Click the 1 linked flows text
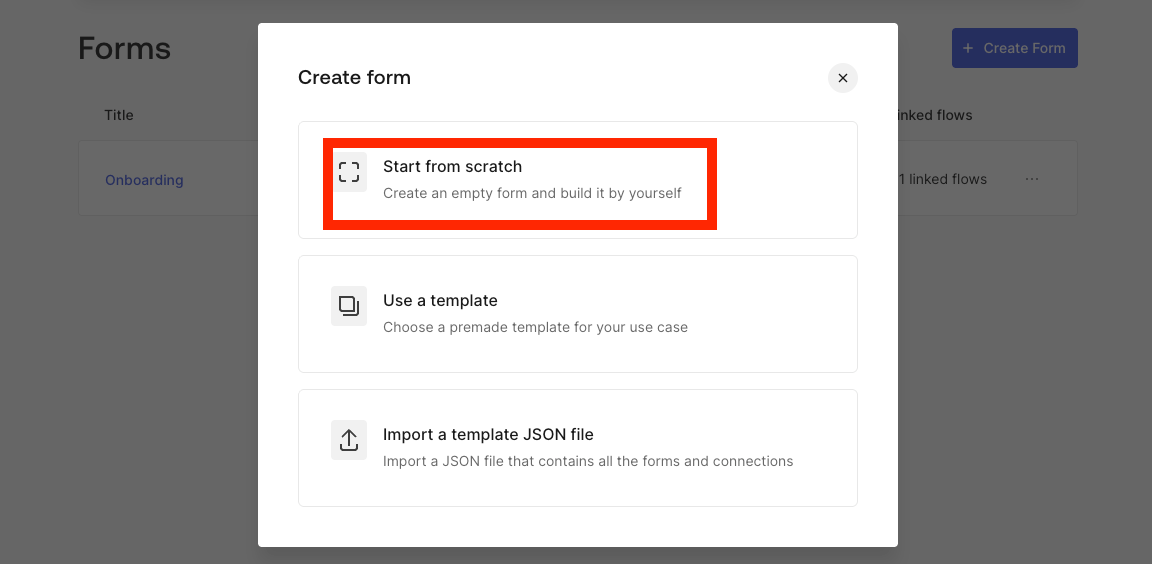 (942, 179)
